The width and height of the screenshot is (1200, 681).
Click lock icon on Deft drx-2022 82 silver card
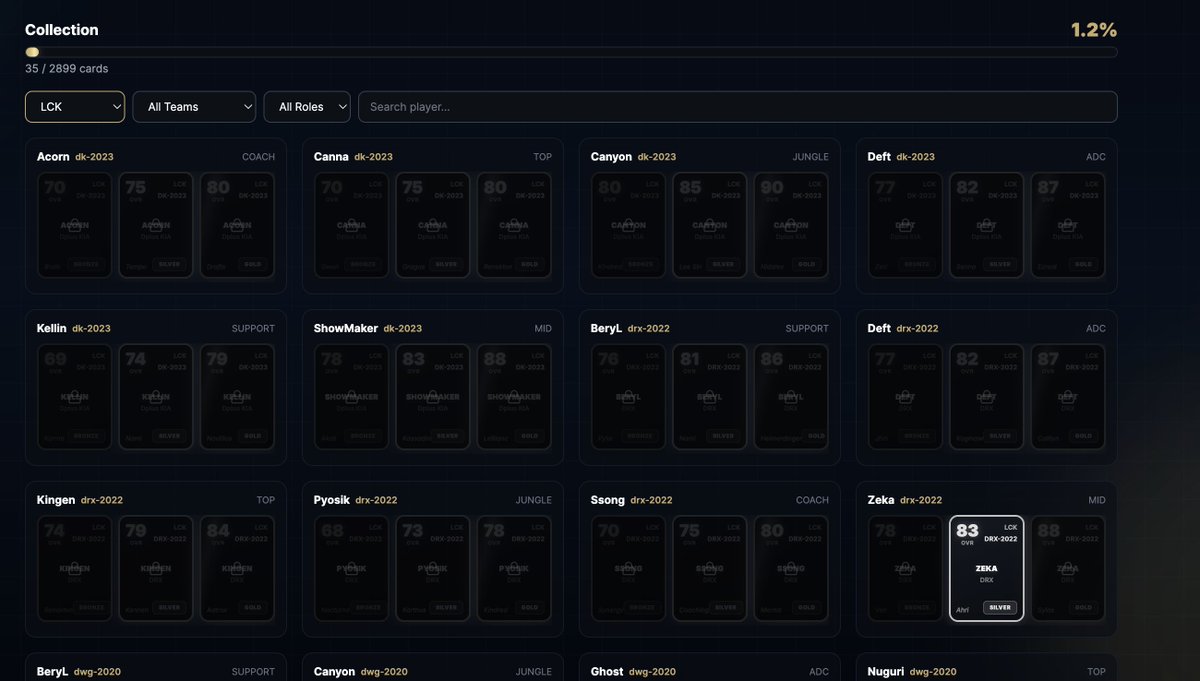click(987, 398)
